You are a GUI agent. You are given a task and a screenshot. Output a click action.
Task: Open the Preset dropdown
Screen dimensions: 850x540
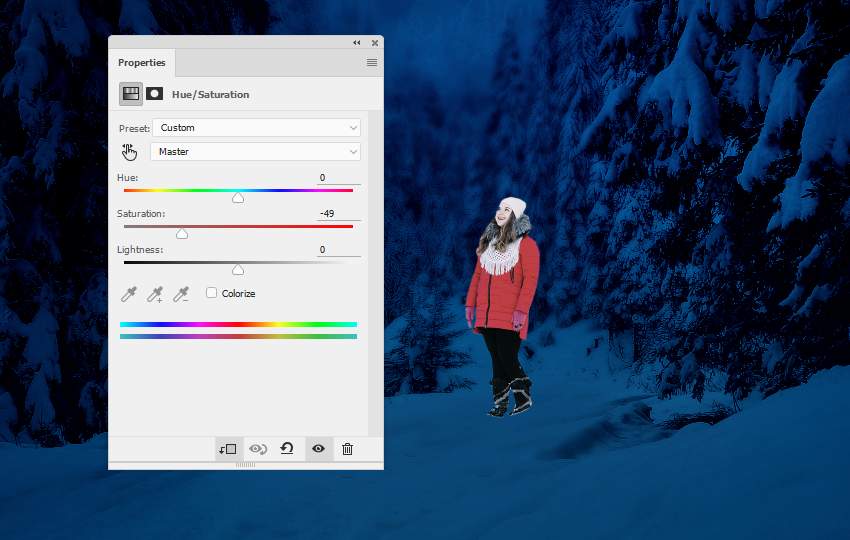[256, 128]
